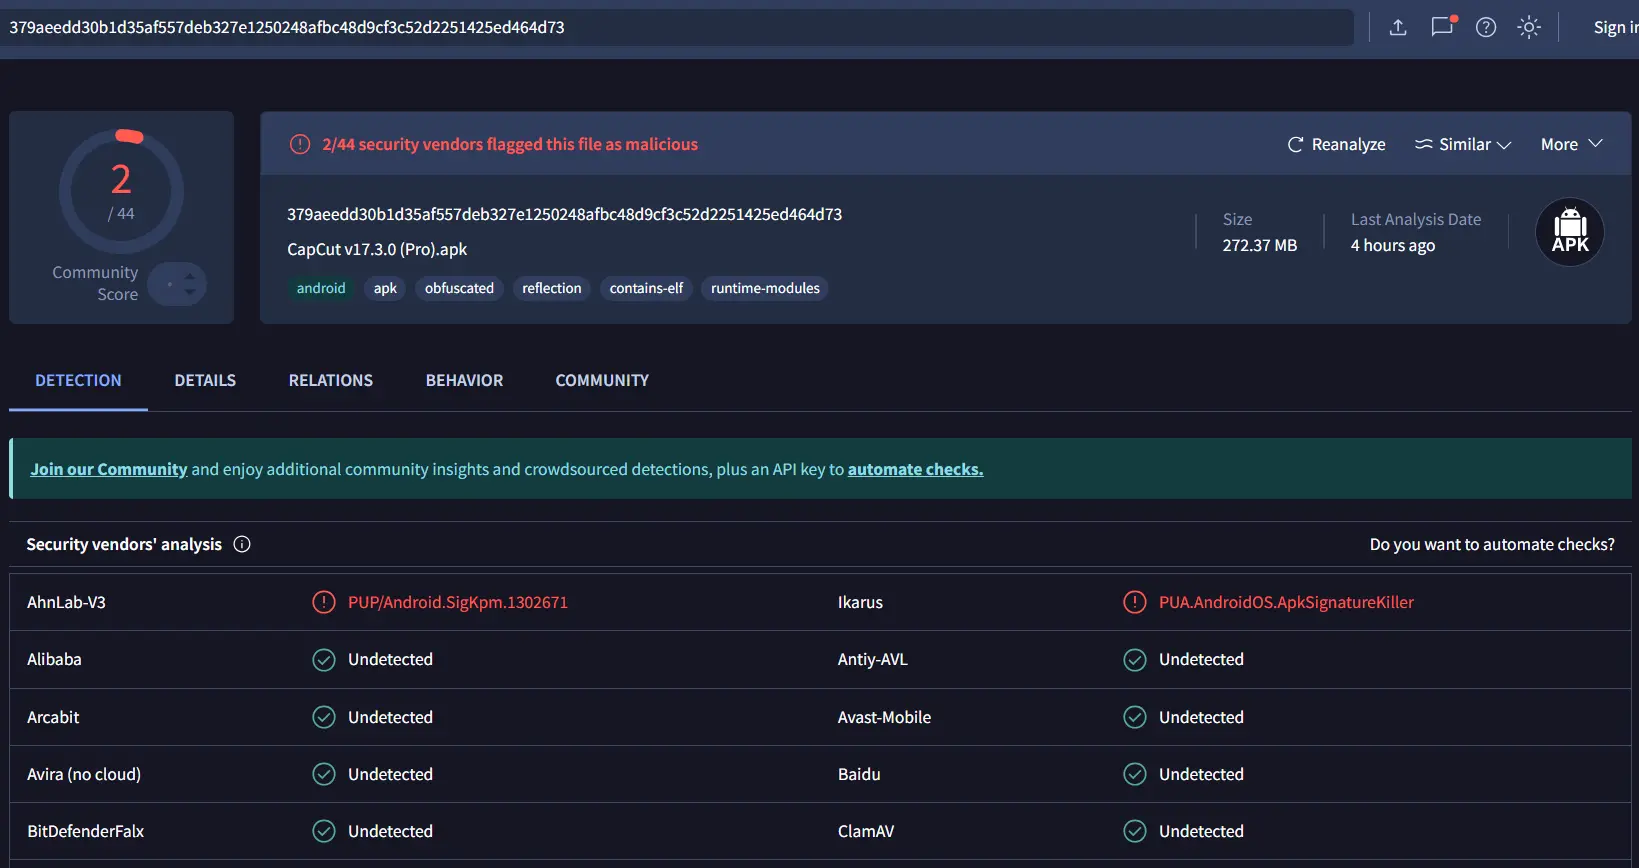Click Arcabit undetected checkmark icon
This screenshot has width=1639, height=868.
(x=324, y=717)
